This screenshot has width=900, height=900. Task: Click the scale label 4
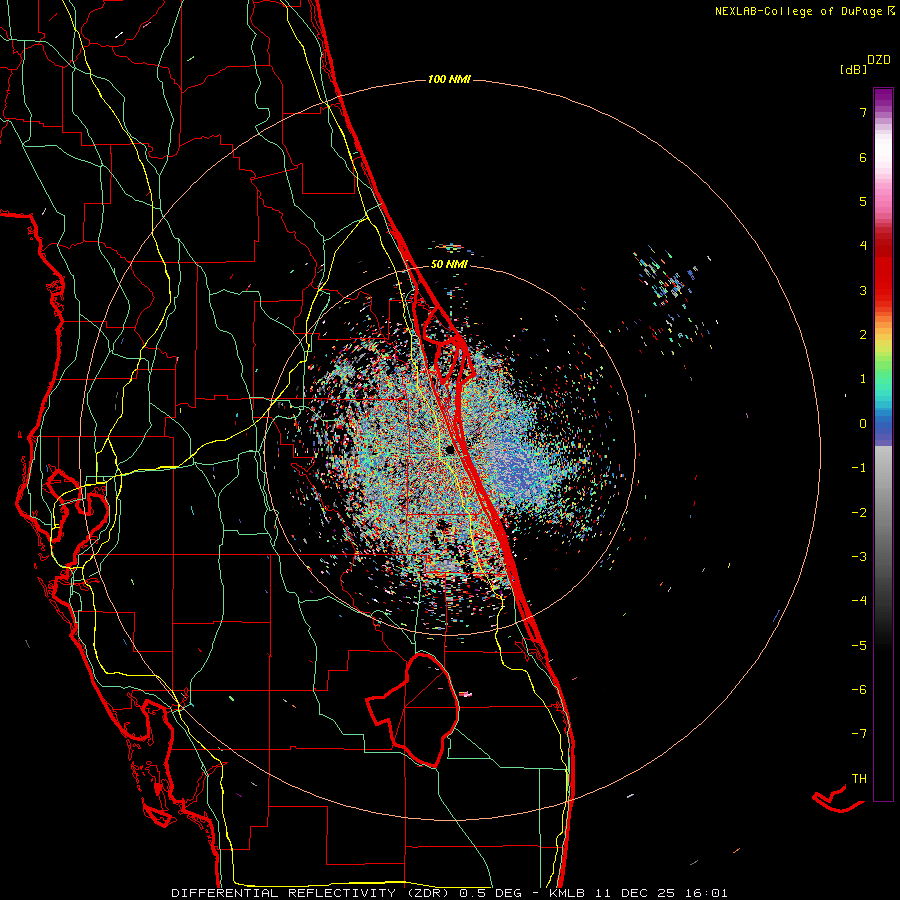tap(863, 246)
